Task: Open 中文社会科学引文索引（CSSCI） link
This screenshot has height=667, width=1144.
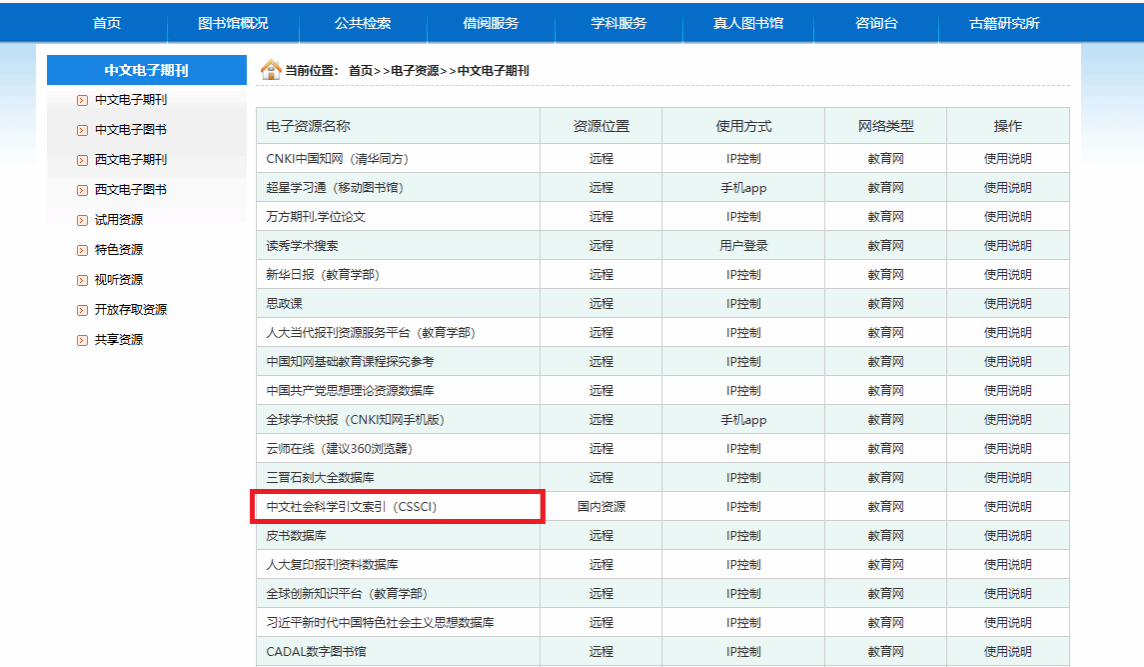Action: point(351,507)
